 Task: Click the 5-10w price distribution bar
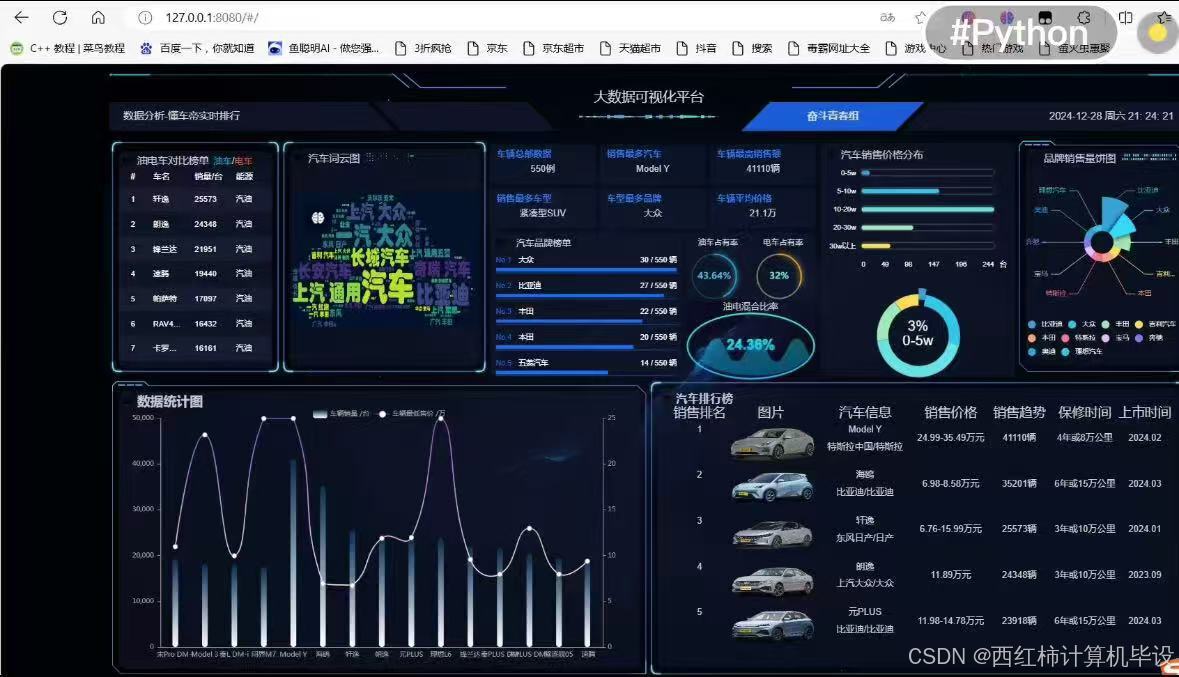coord(900,191)
